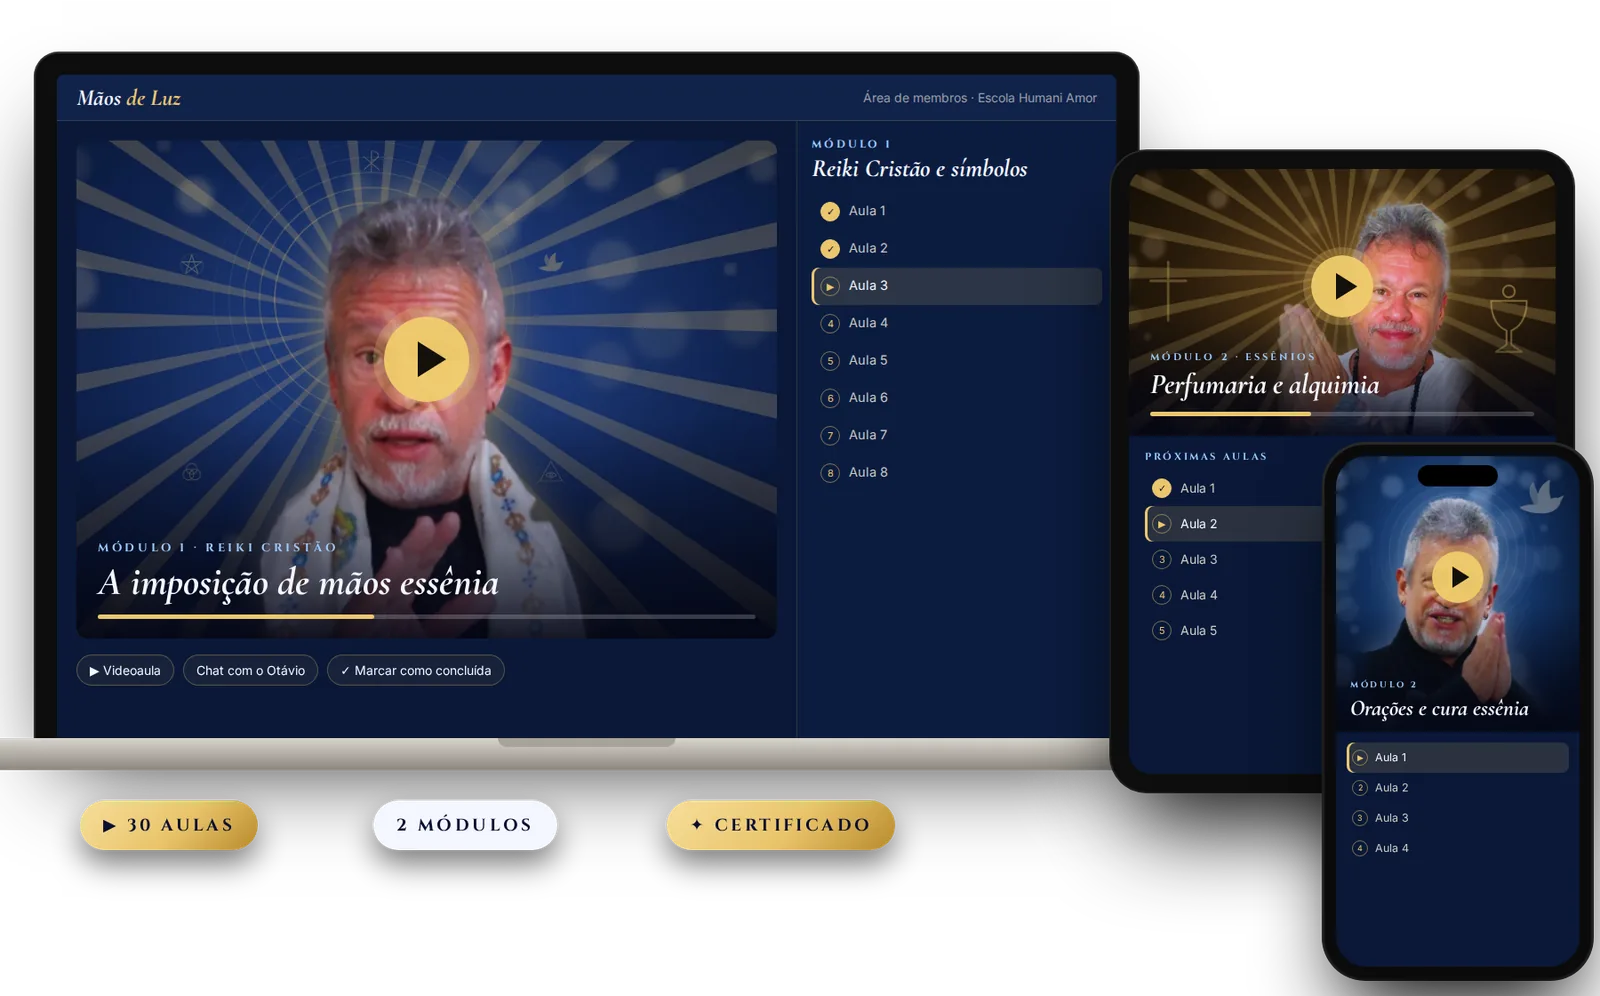The height and width of the screenshot is (996, 1600).
Task: Open Aula 4 label in the laptop module list
Action: pyautogui.click(x=868, y=323)
